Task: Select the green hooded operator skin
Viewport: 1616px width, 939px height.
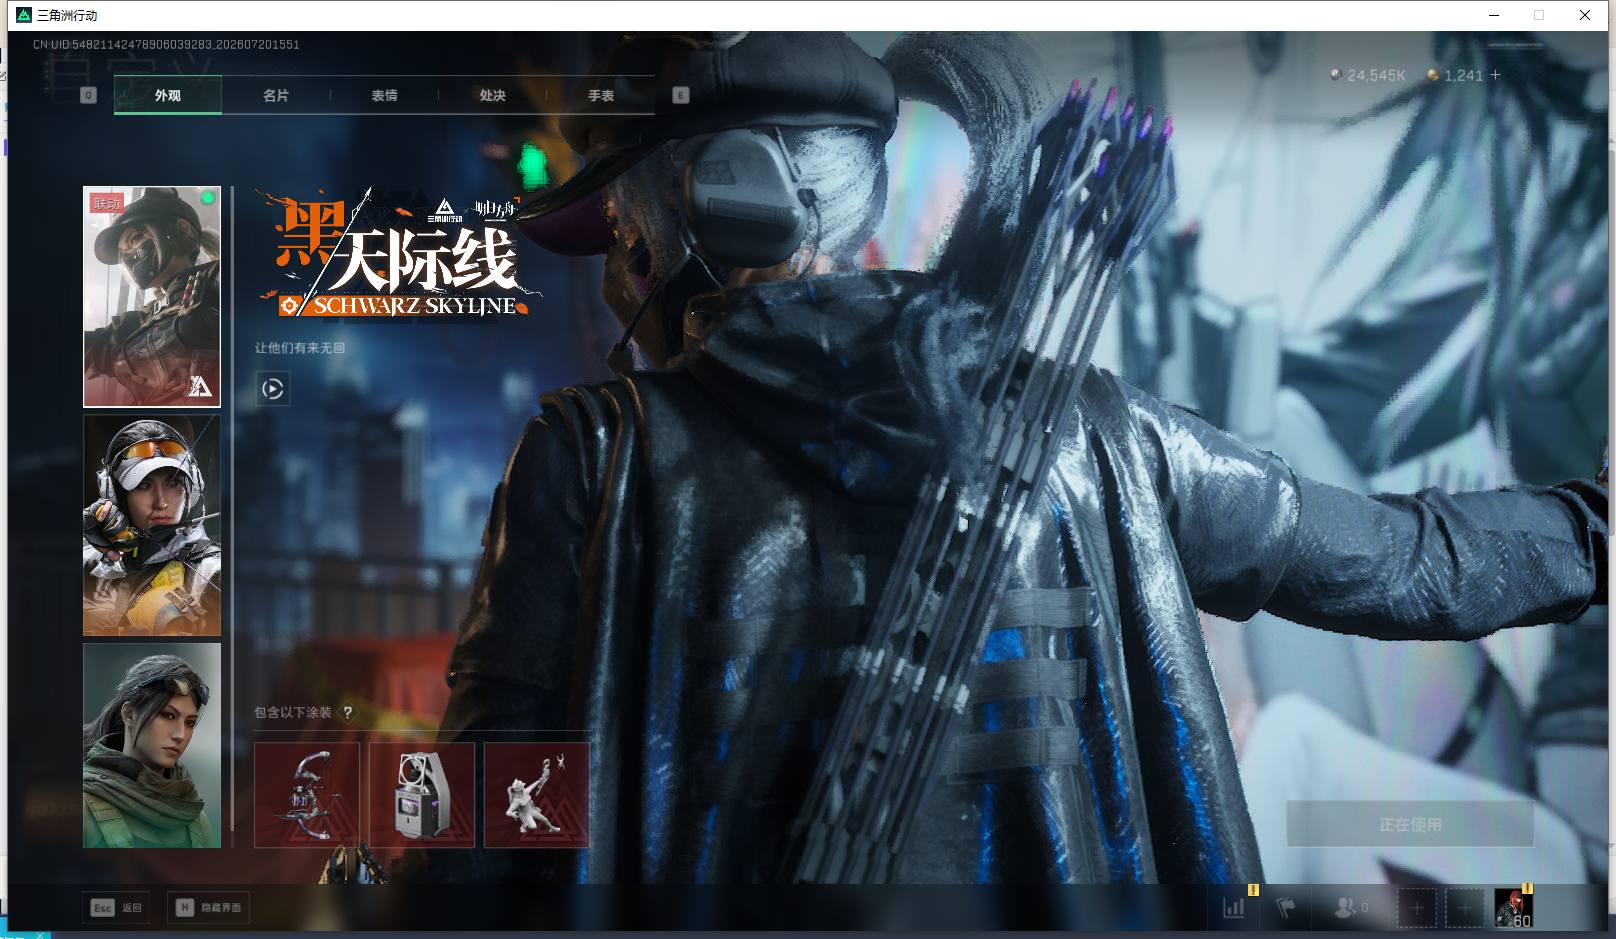Action: (152, 746)
